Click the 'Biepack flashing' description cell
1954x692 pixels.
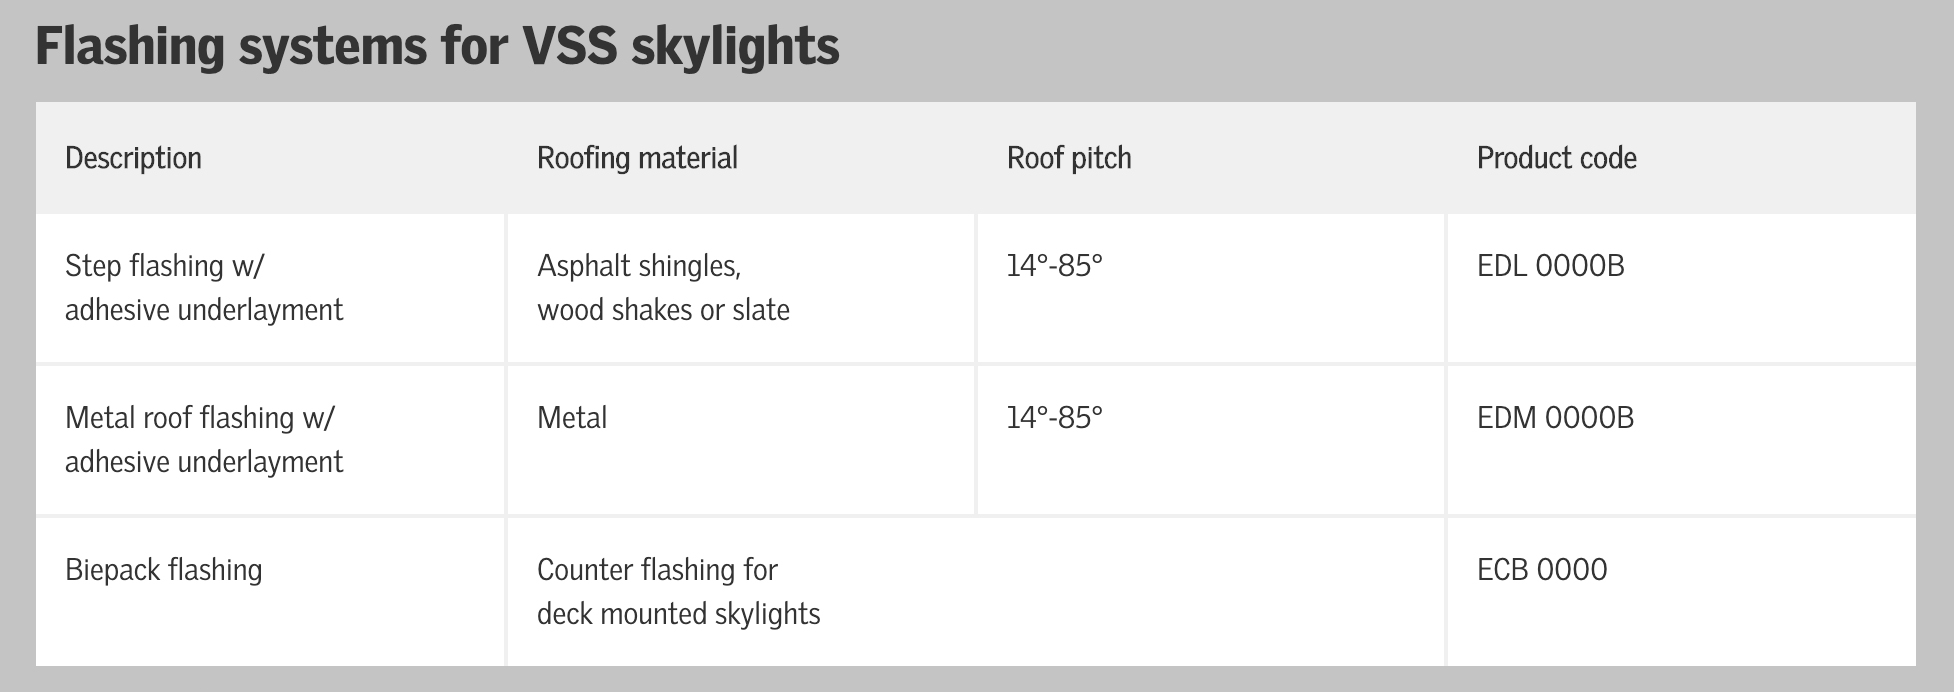[164, 570]
